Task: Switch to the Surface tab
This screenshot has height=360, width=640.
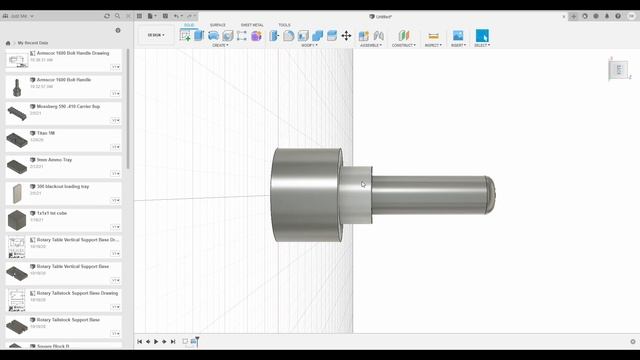Action: tap(218, 25)
